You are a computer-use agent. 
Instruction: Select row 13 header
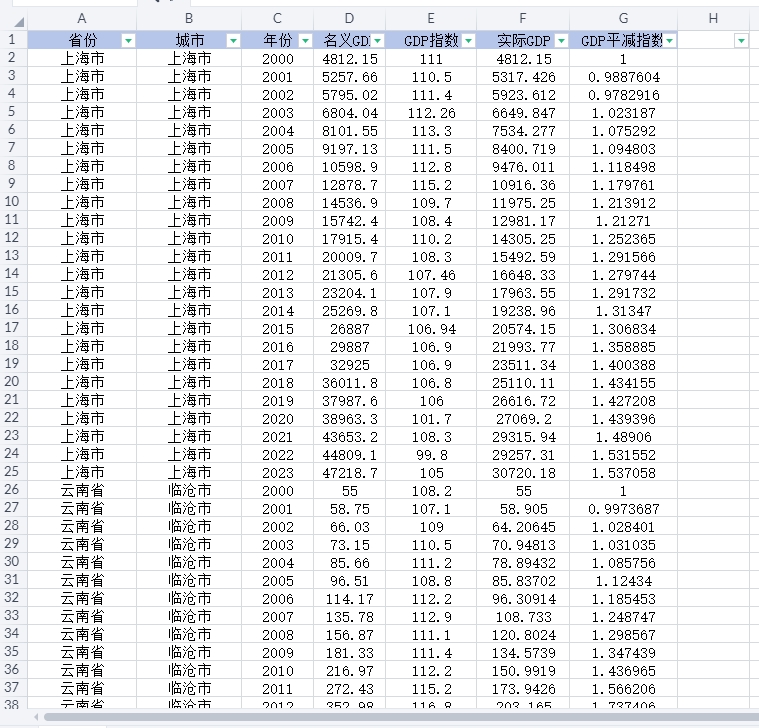12,256
